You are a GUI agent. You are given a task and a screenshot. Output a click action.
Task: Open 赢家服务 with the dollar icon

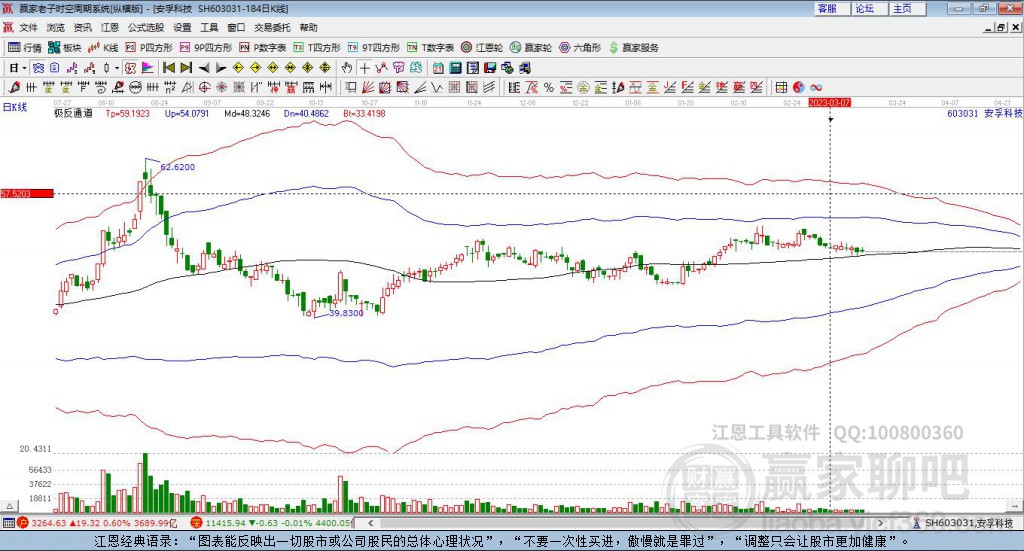(x=633, y=48)
